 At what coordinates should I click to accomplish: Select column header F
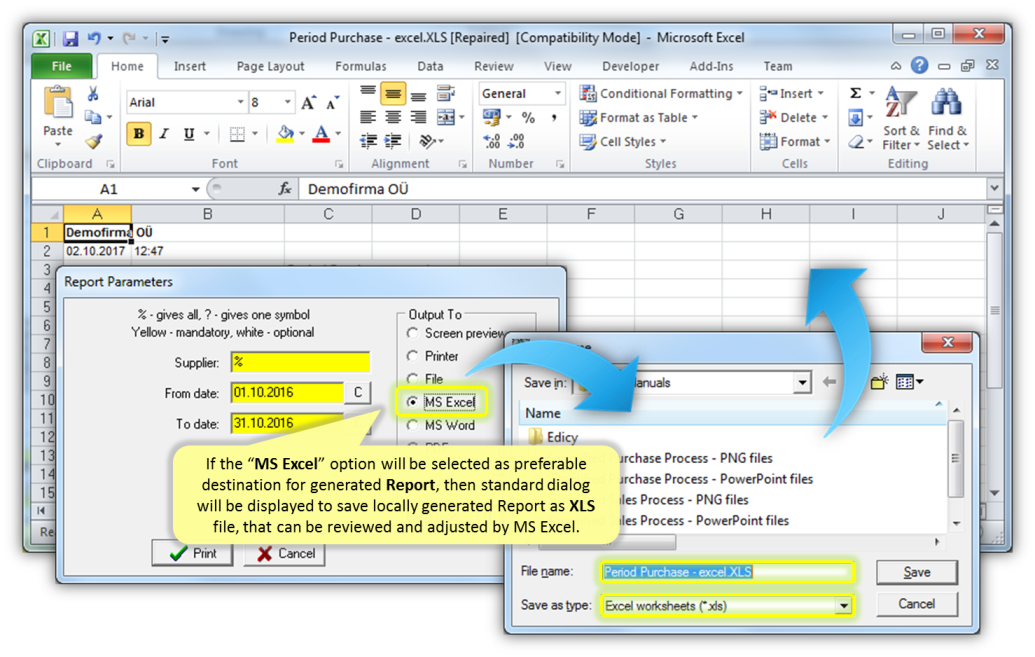tap(590, 214)
